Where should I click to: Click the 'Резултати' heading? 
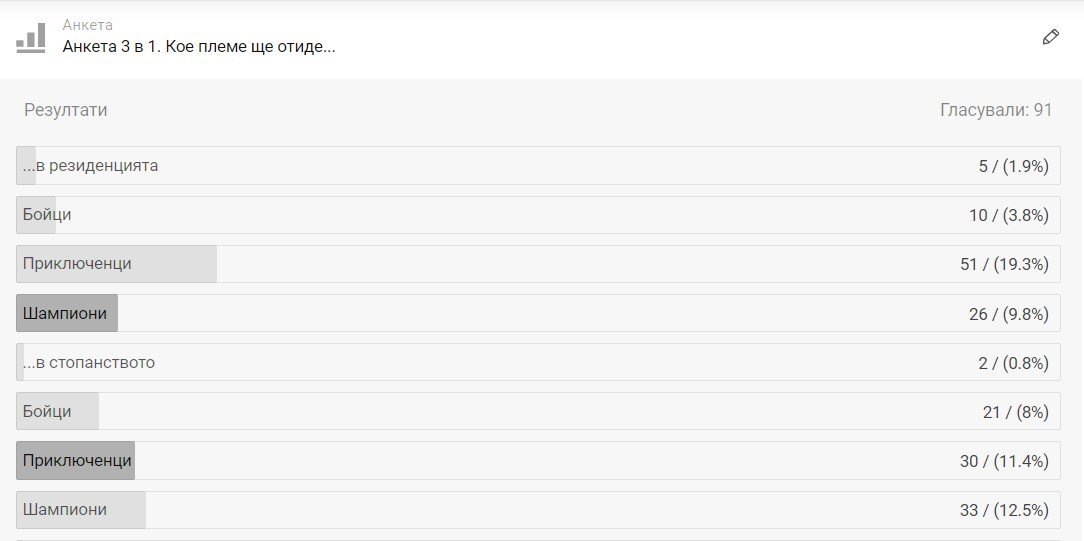pos(66,110)
